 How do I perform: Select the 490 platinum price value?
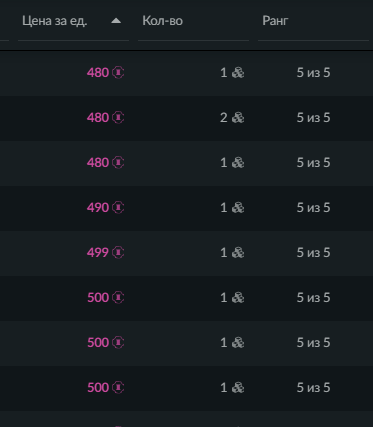tap(98, 207)
